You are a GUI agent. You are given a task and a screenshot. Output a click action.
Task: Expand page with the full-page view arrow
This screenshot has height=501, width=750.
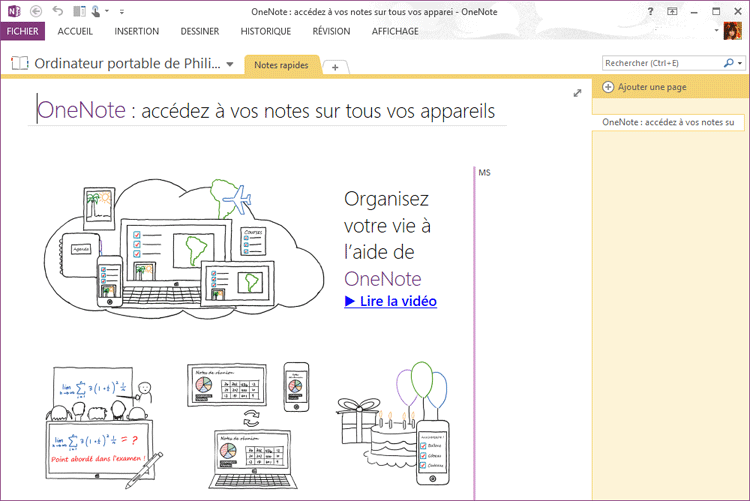point(577,93)
